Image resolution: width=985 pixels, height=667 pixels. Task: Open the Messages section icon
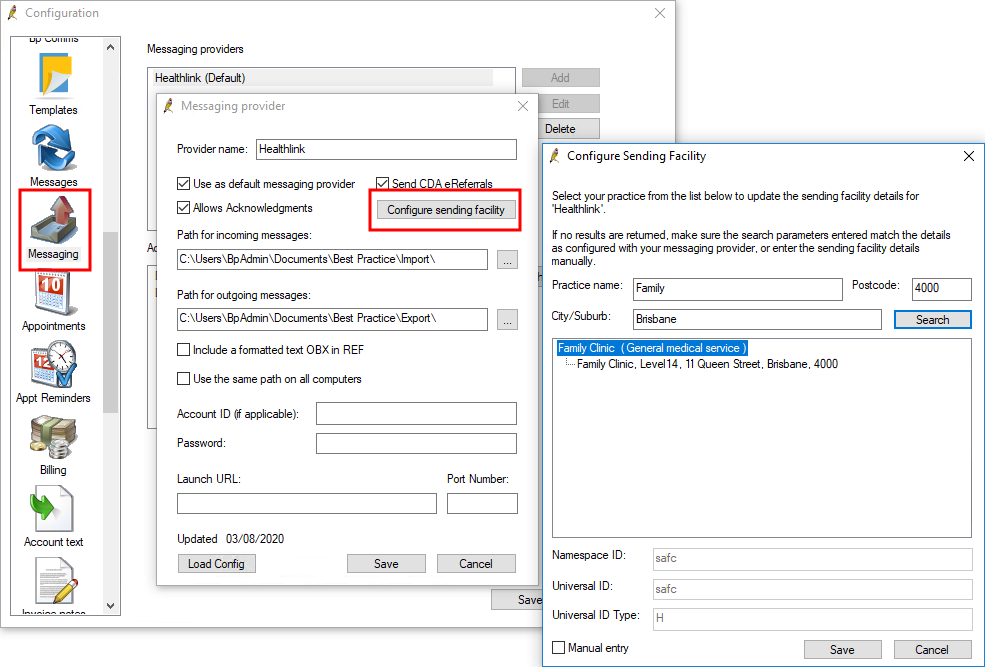point(54,148)
